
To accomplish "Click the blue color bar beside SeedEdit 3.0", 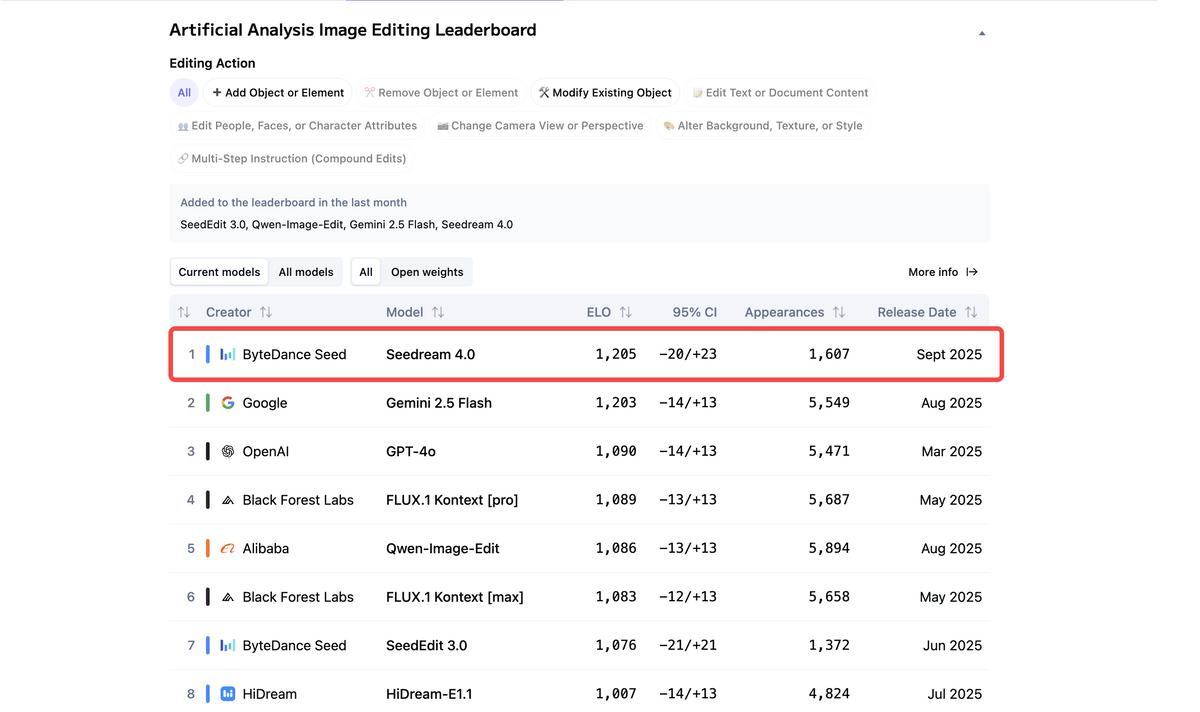I will coord(207,645).
